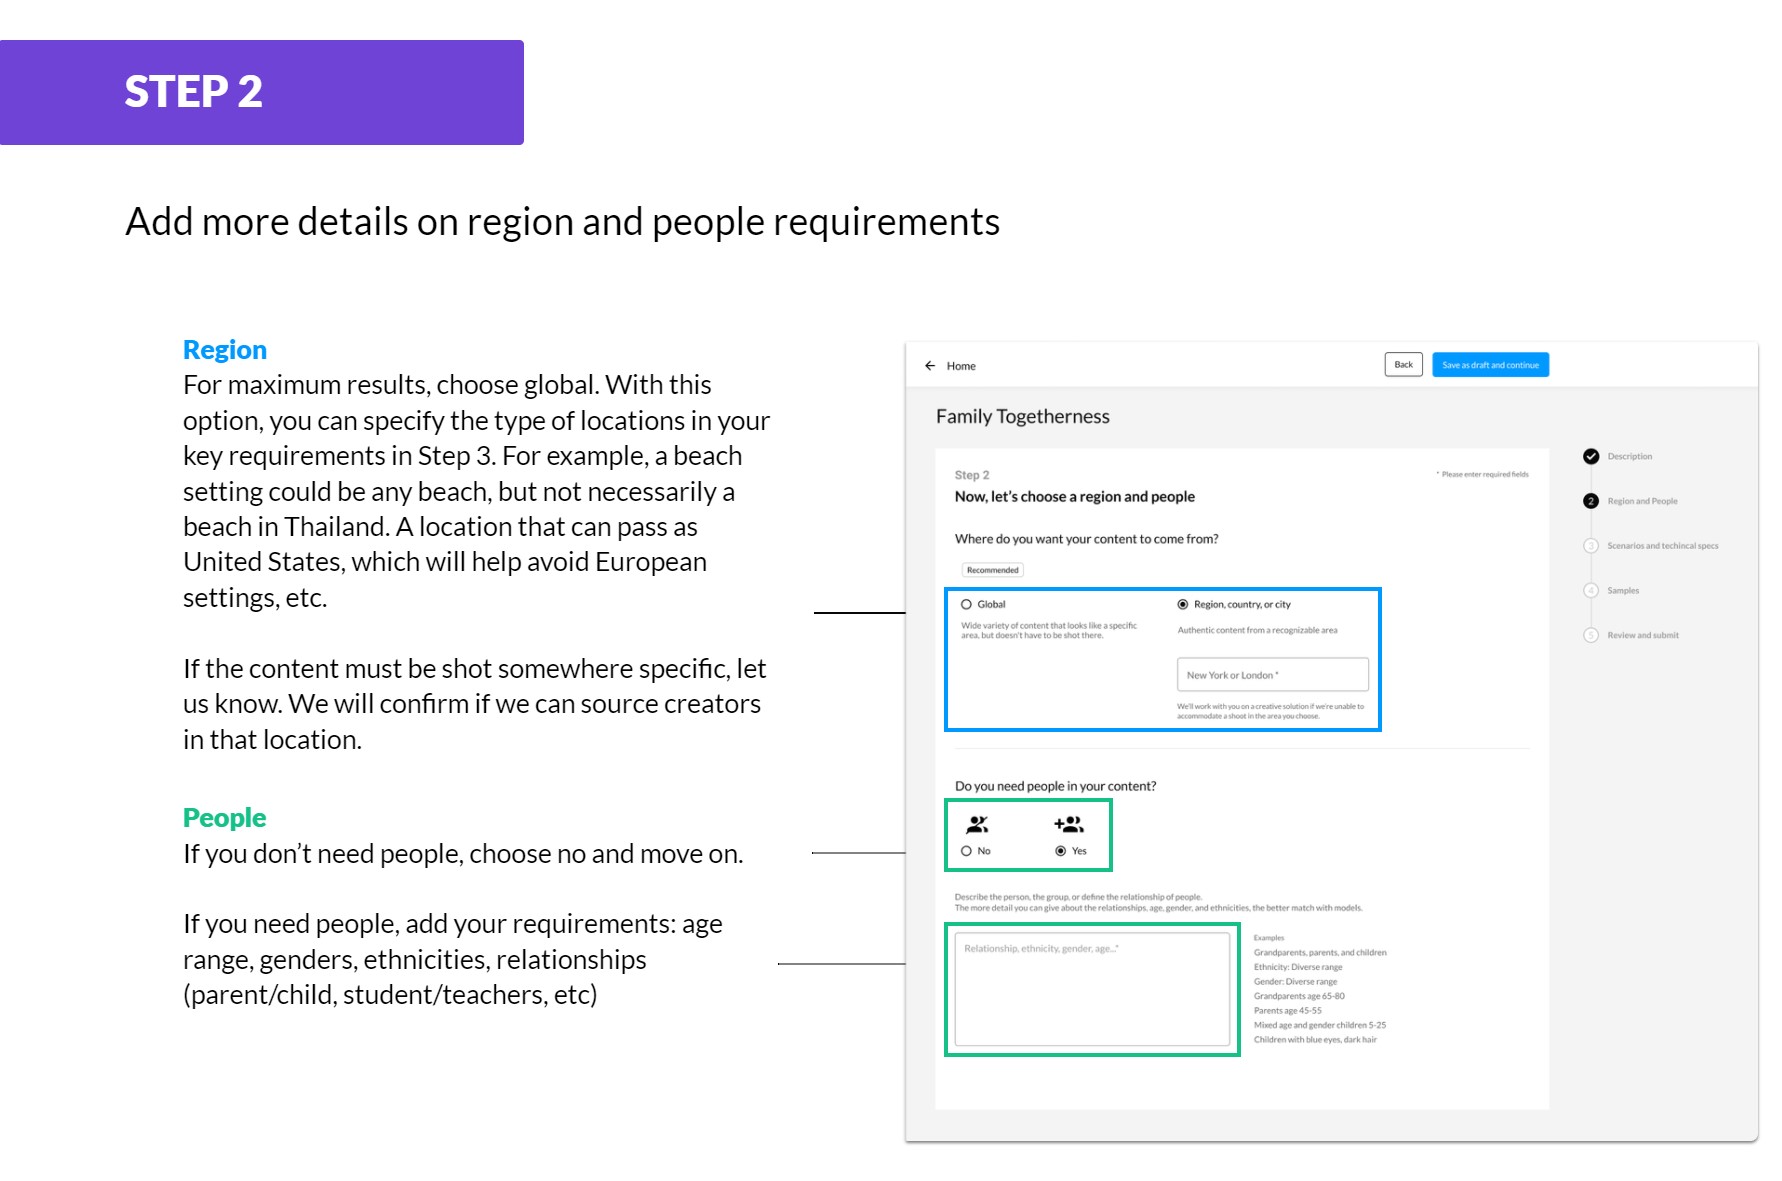Click the relationship, ethnicity, gender, age textbox

(x=1092, y=989)
